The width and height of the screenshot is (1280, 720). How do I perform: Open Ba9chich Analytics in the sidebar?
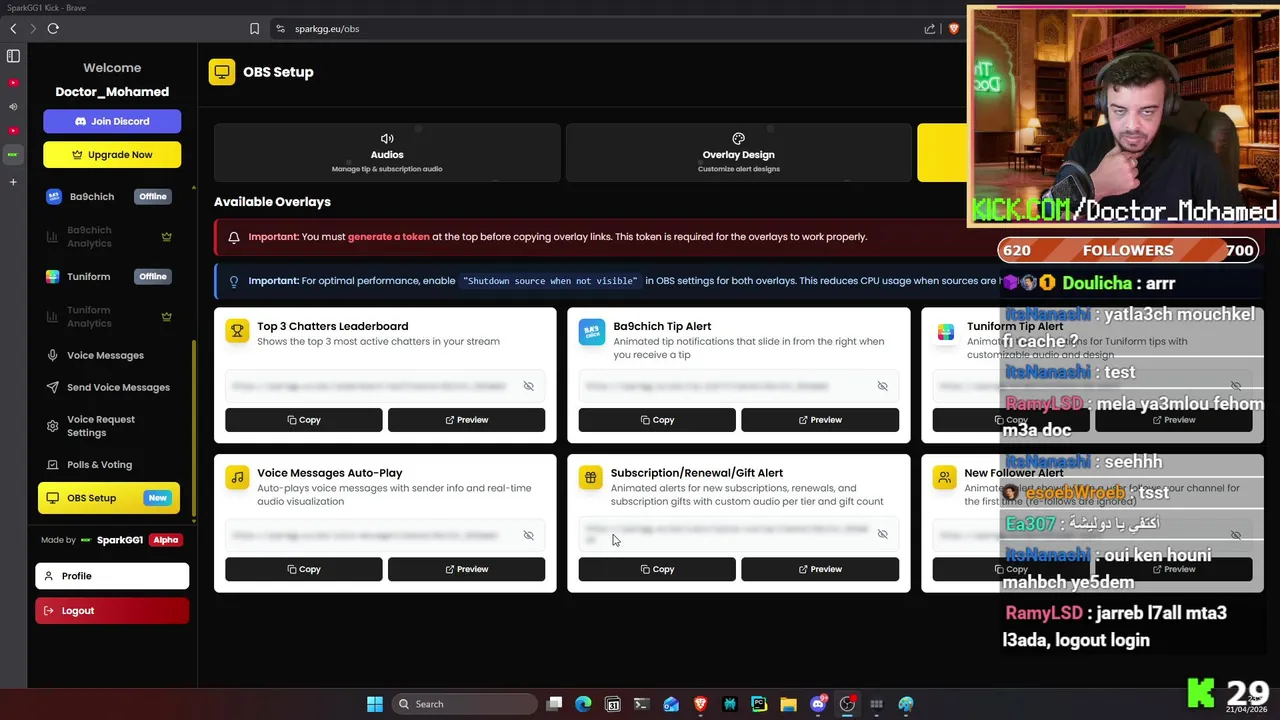pyautogui.click(x=109, y=237)
